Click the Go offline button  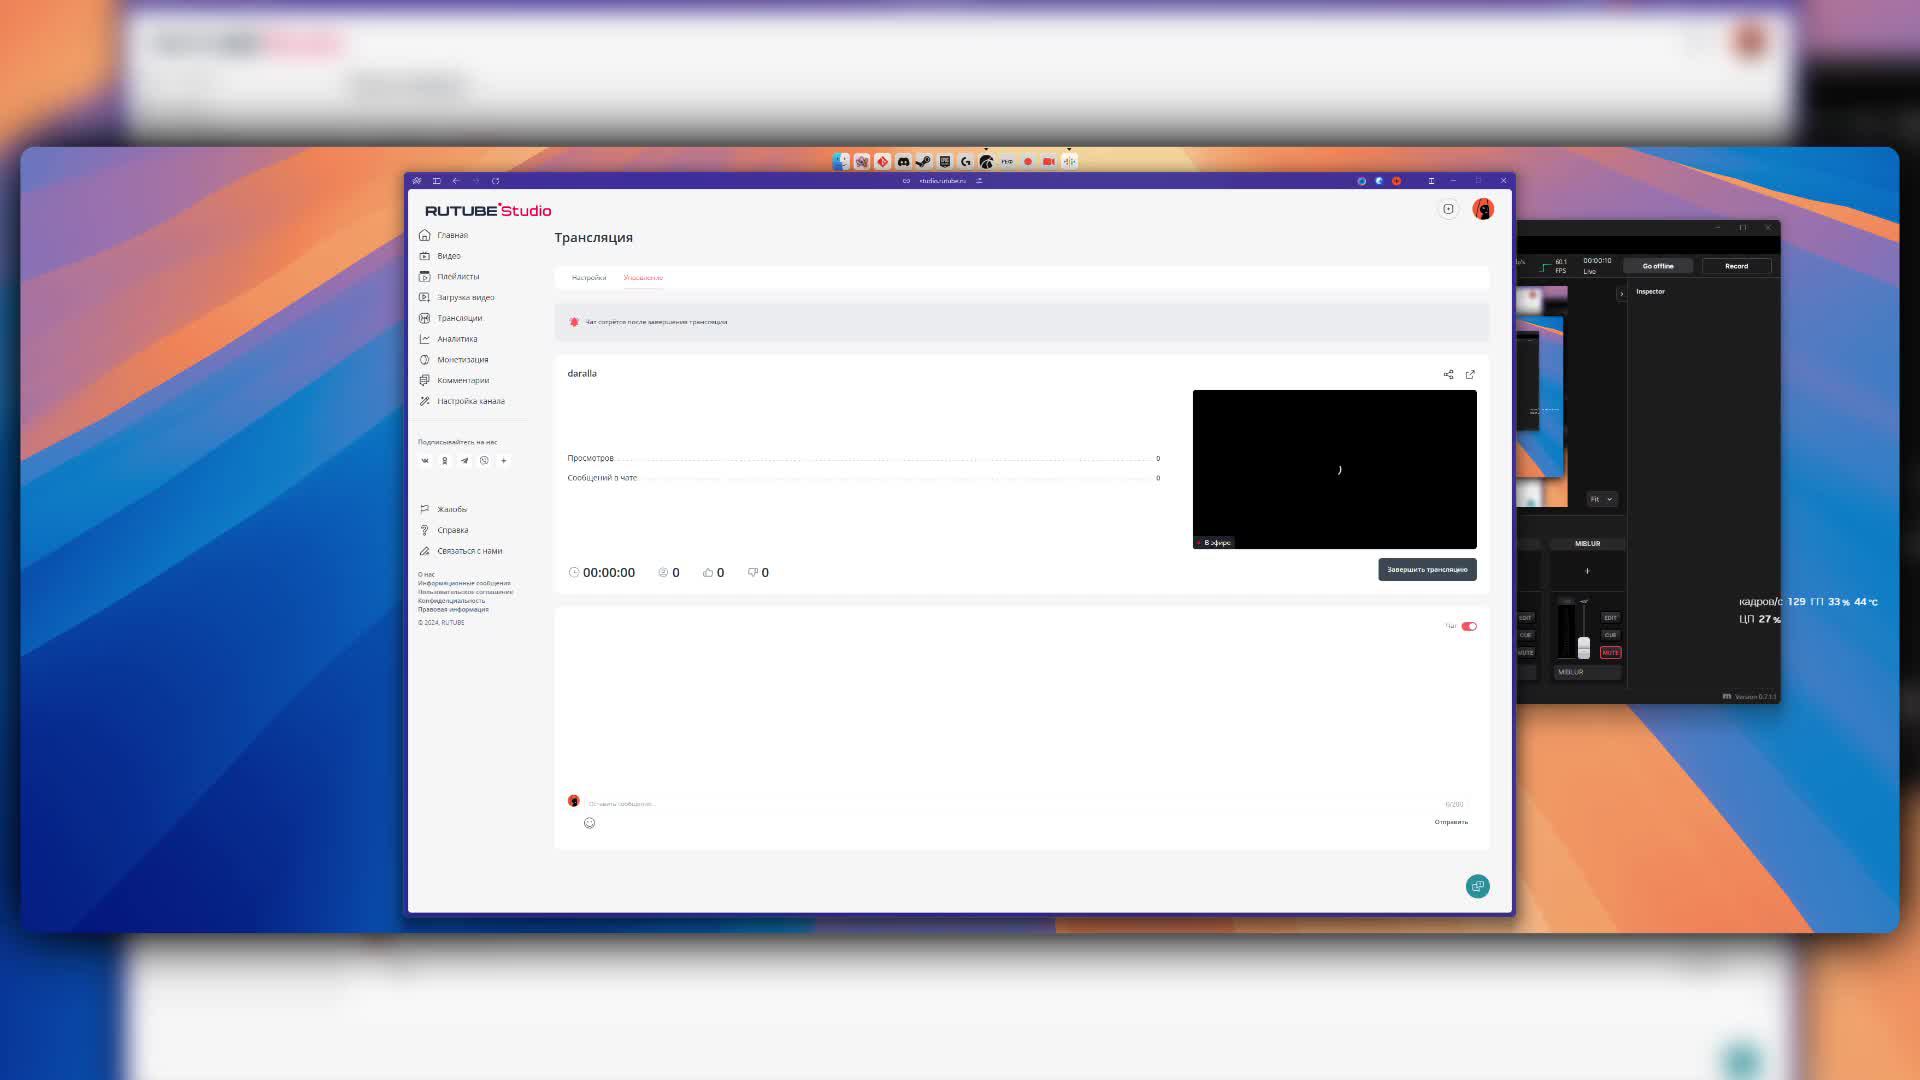pyautogui.click(x=1657, y=266)
